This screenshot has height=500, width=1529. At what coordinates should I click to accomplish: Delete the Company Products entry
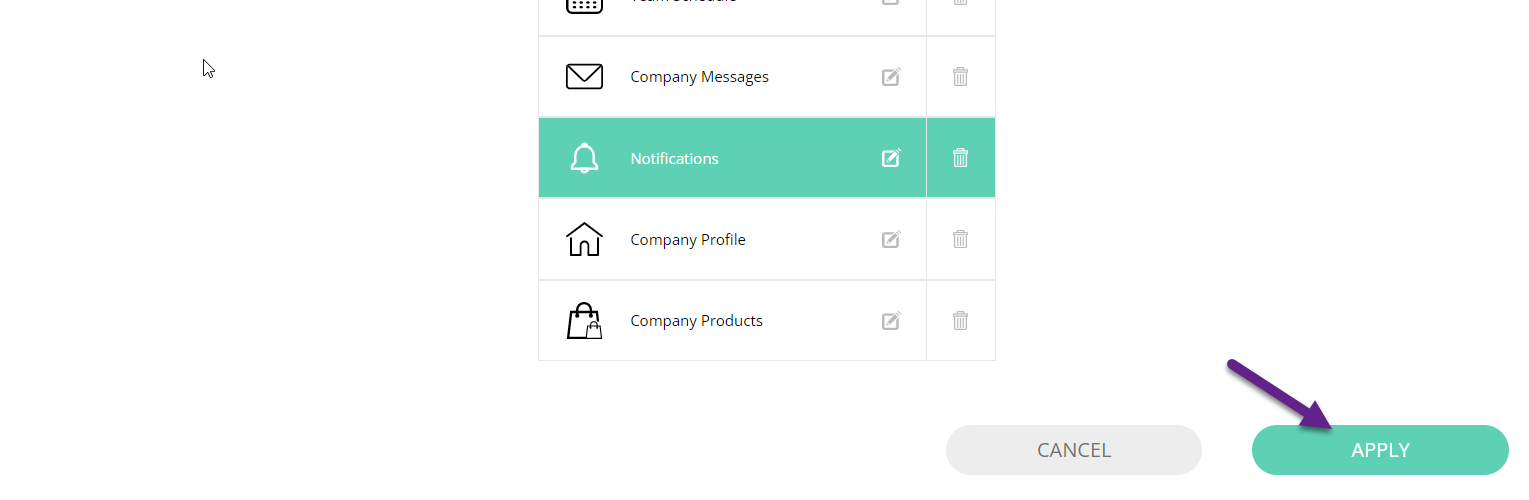(960, 320)
